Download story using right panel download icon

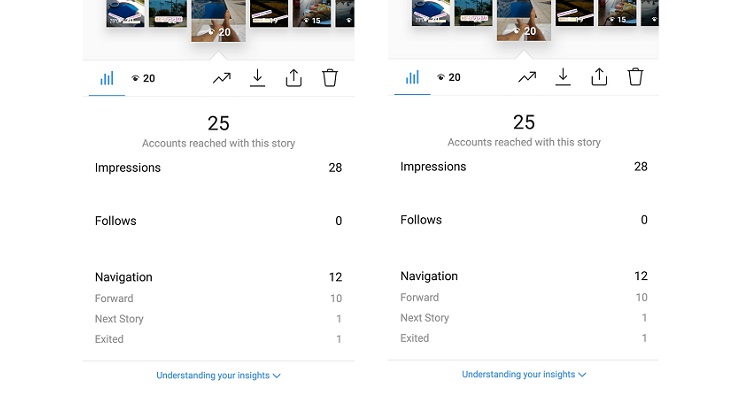[x=563, y=76]
